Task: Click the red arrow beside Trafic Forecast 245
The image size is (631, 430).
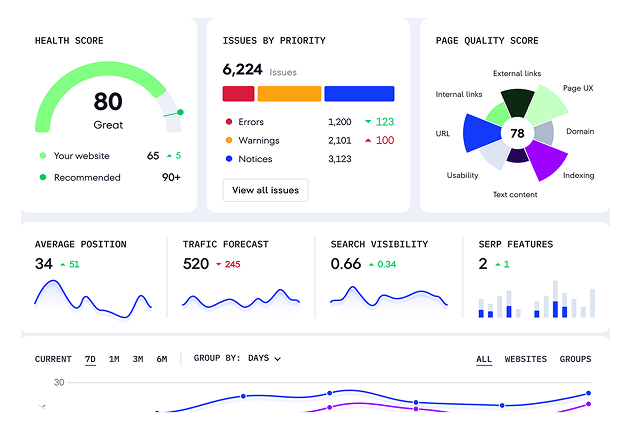Action: (x=217, y=265)
